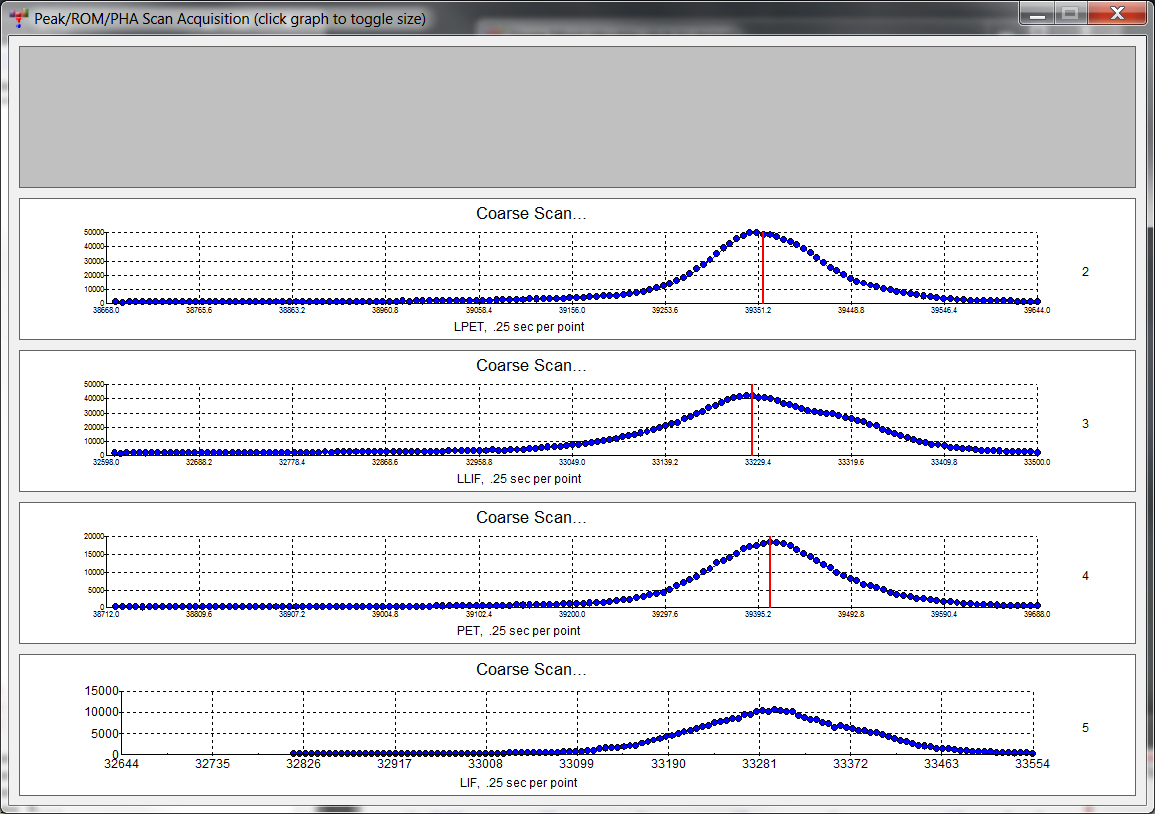
Task: Click the 33281 x-axis label on LIF graph
Action: pyautogui.click(x=758, y=764)
